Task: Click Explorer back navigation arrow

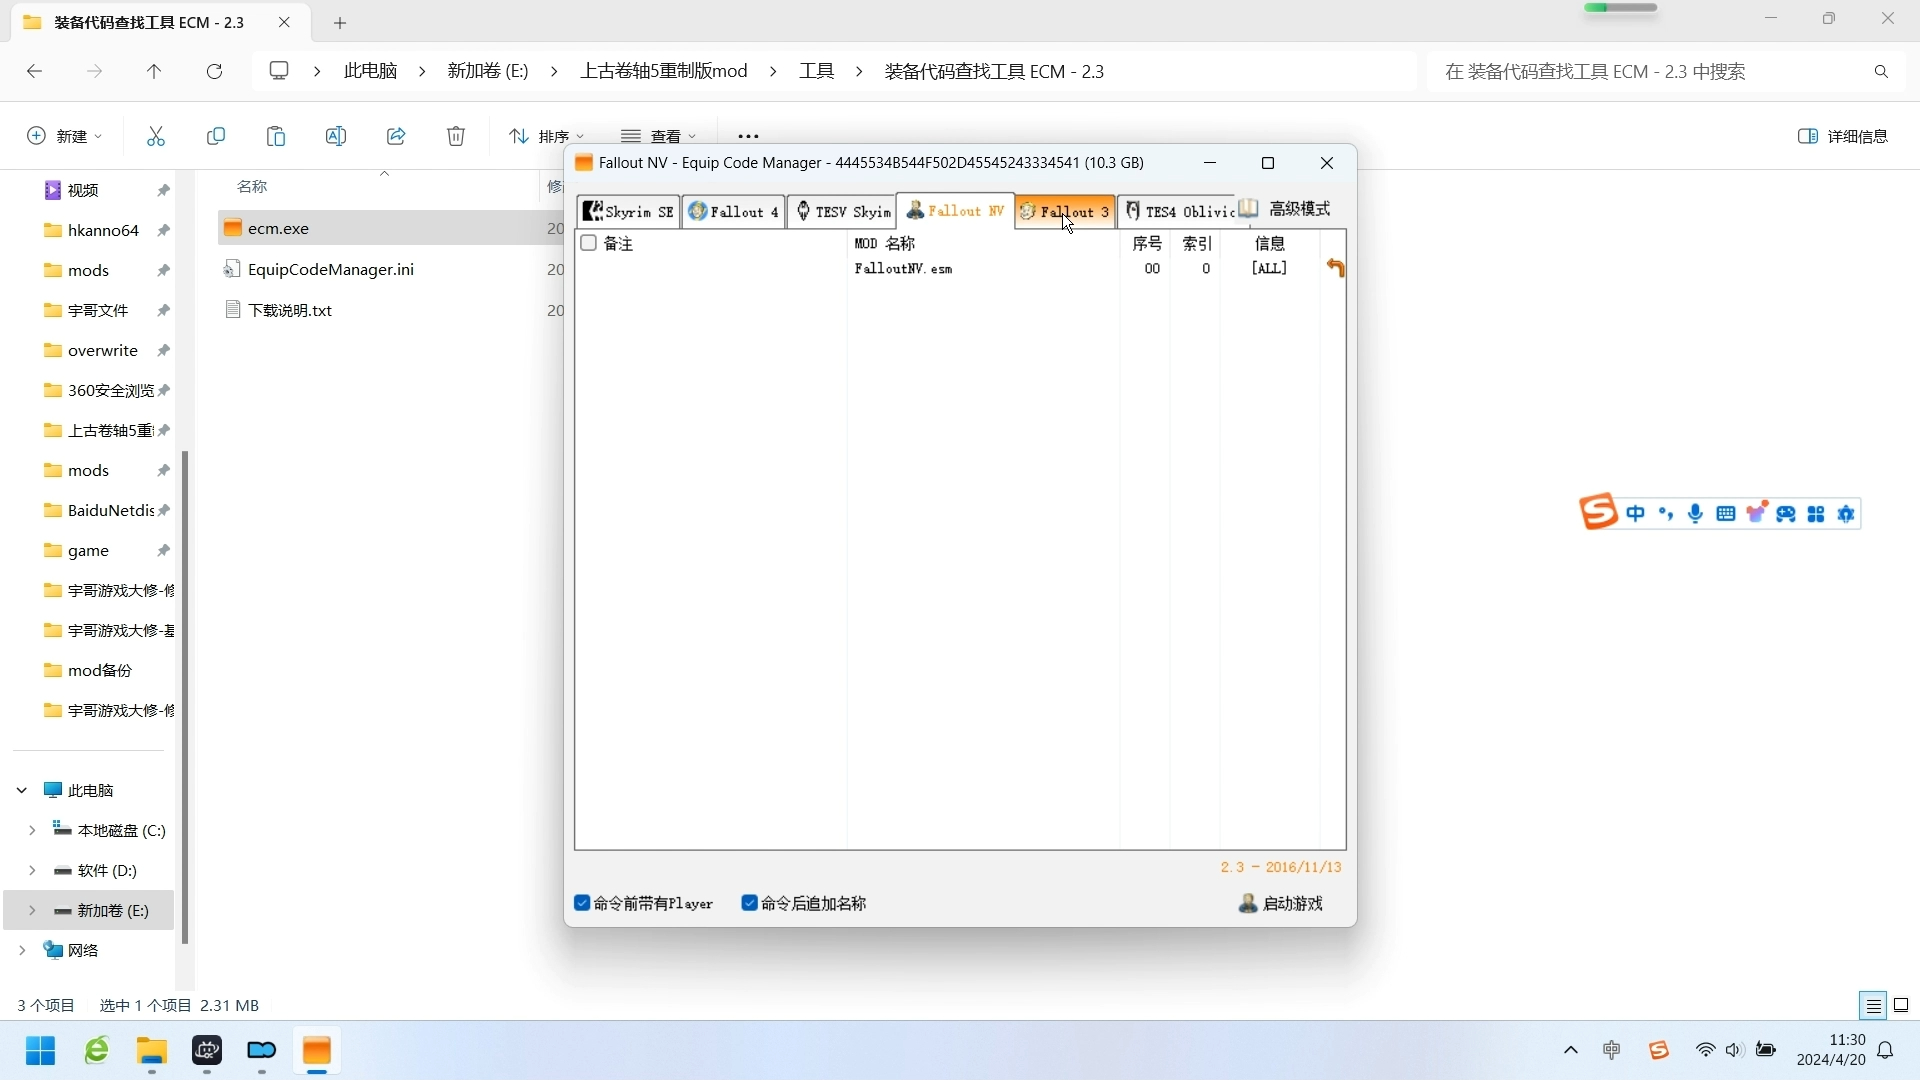Action: 34,71
